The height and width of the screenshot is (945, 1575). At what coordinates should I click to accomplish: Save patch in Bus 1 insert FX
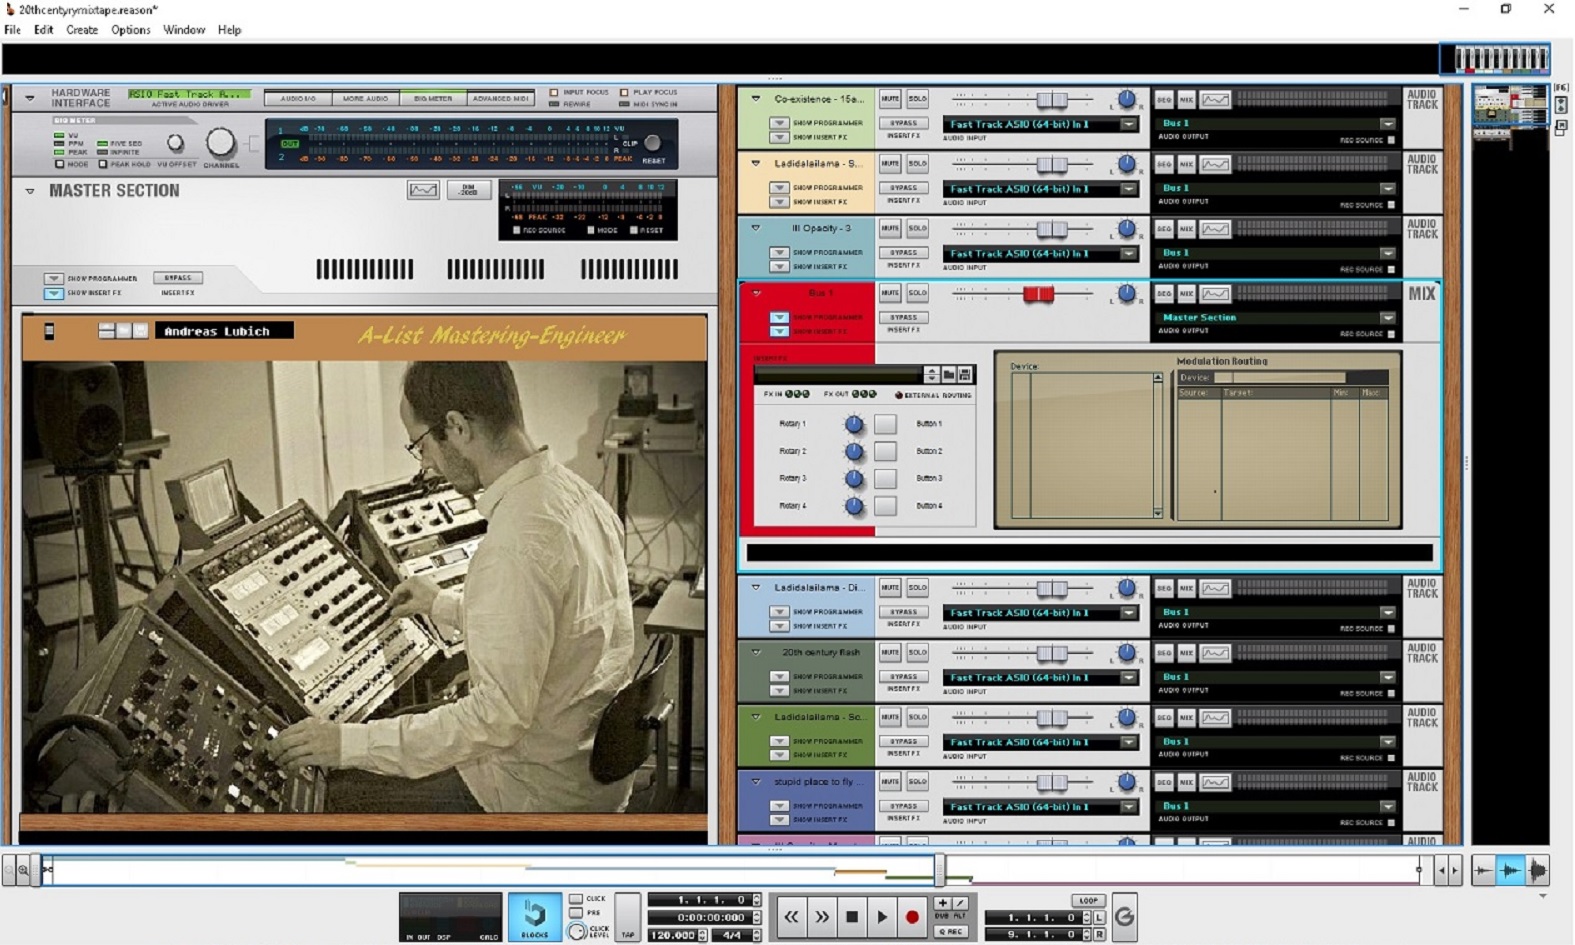965,374
